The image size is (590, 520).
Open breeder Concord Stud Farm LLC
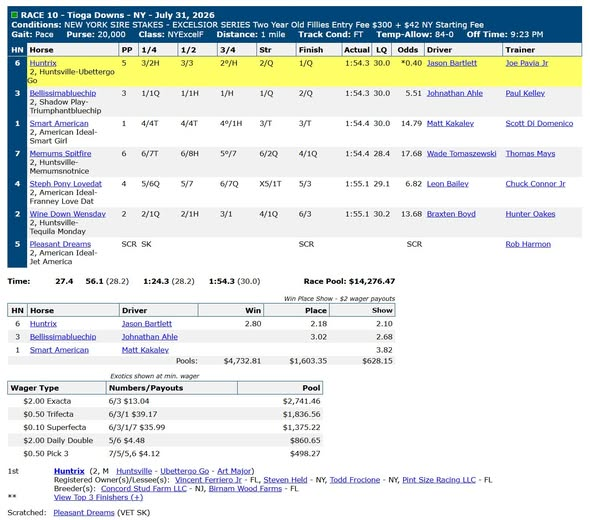click(144, 488)
